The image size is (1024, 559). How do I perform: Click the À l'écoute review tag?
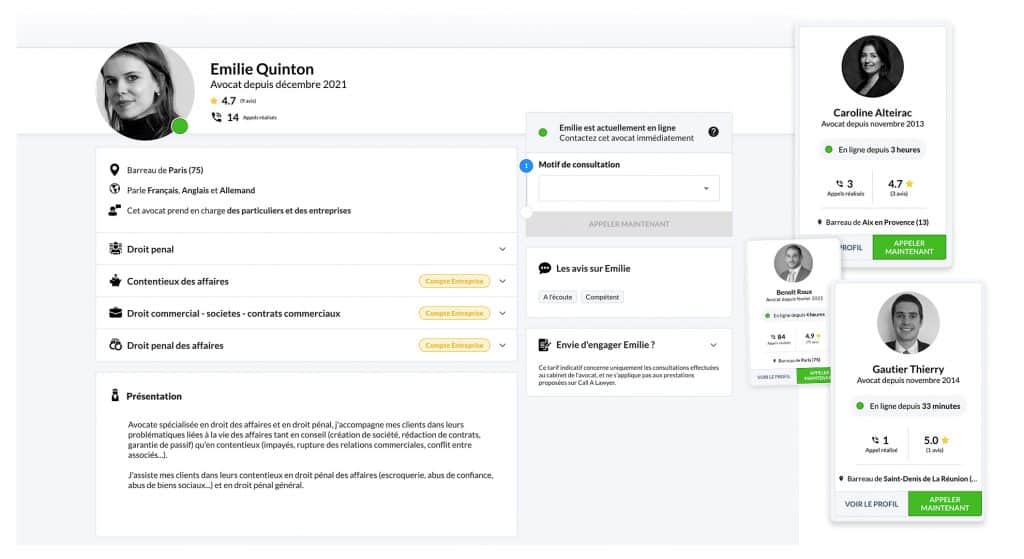(x=557, y=297)
